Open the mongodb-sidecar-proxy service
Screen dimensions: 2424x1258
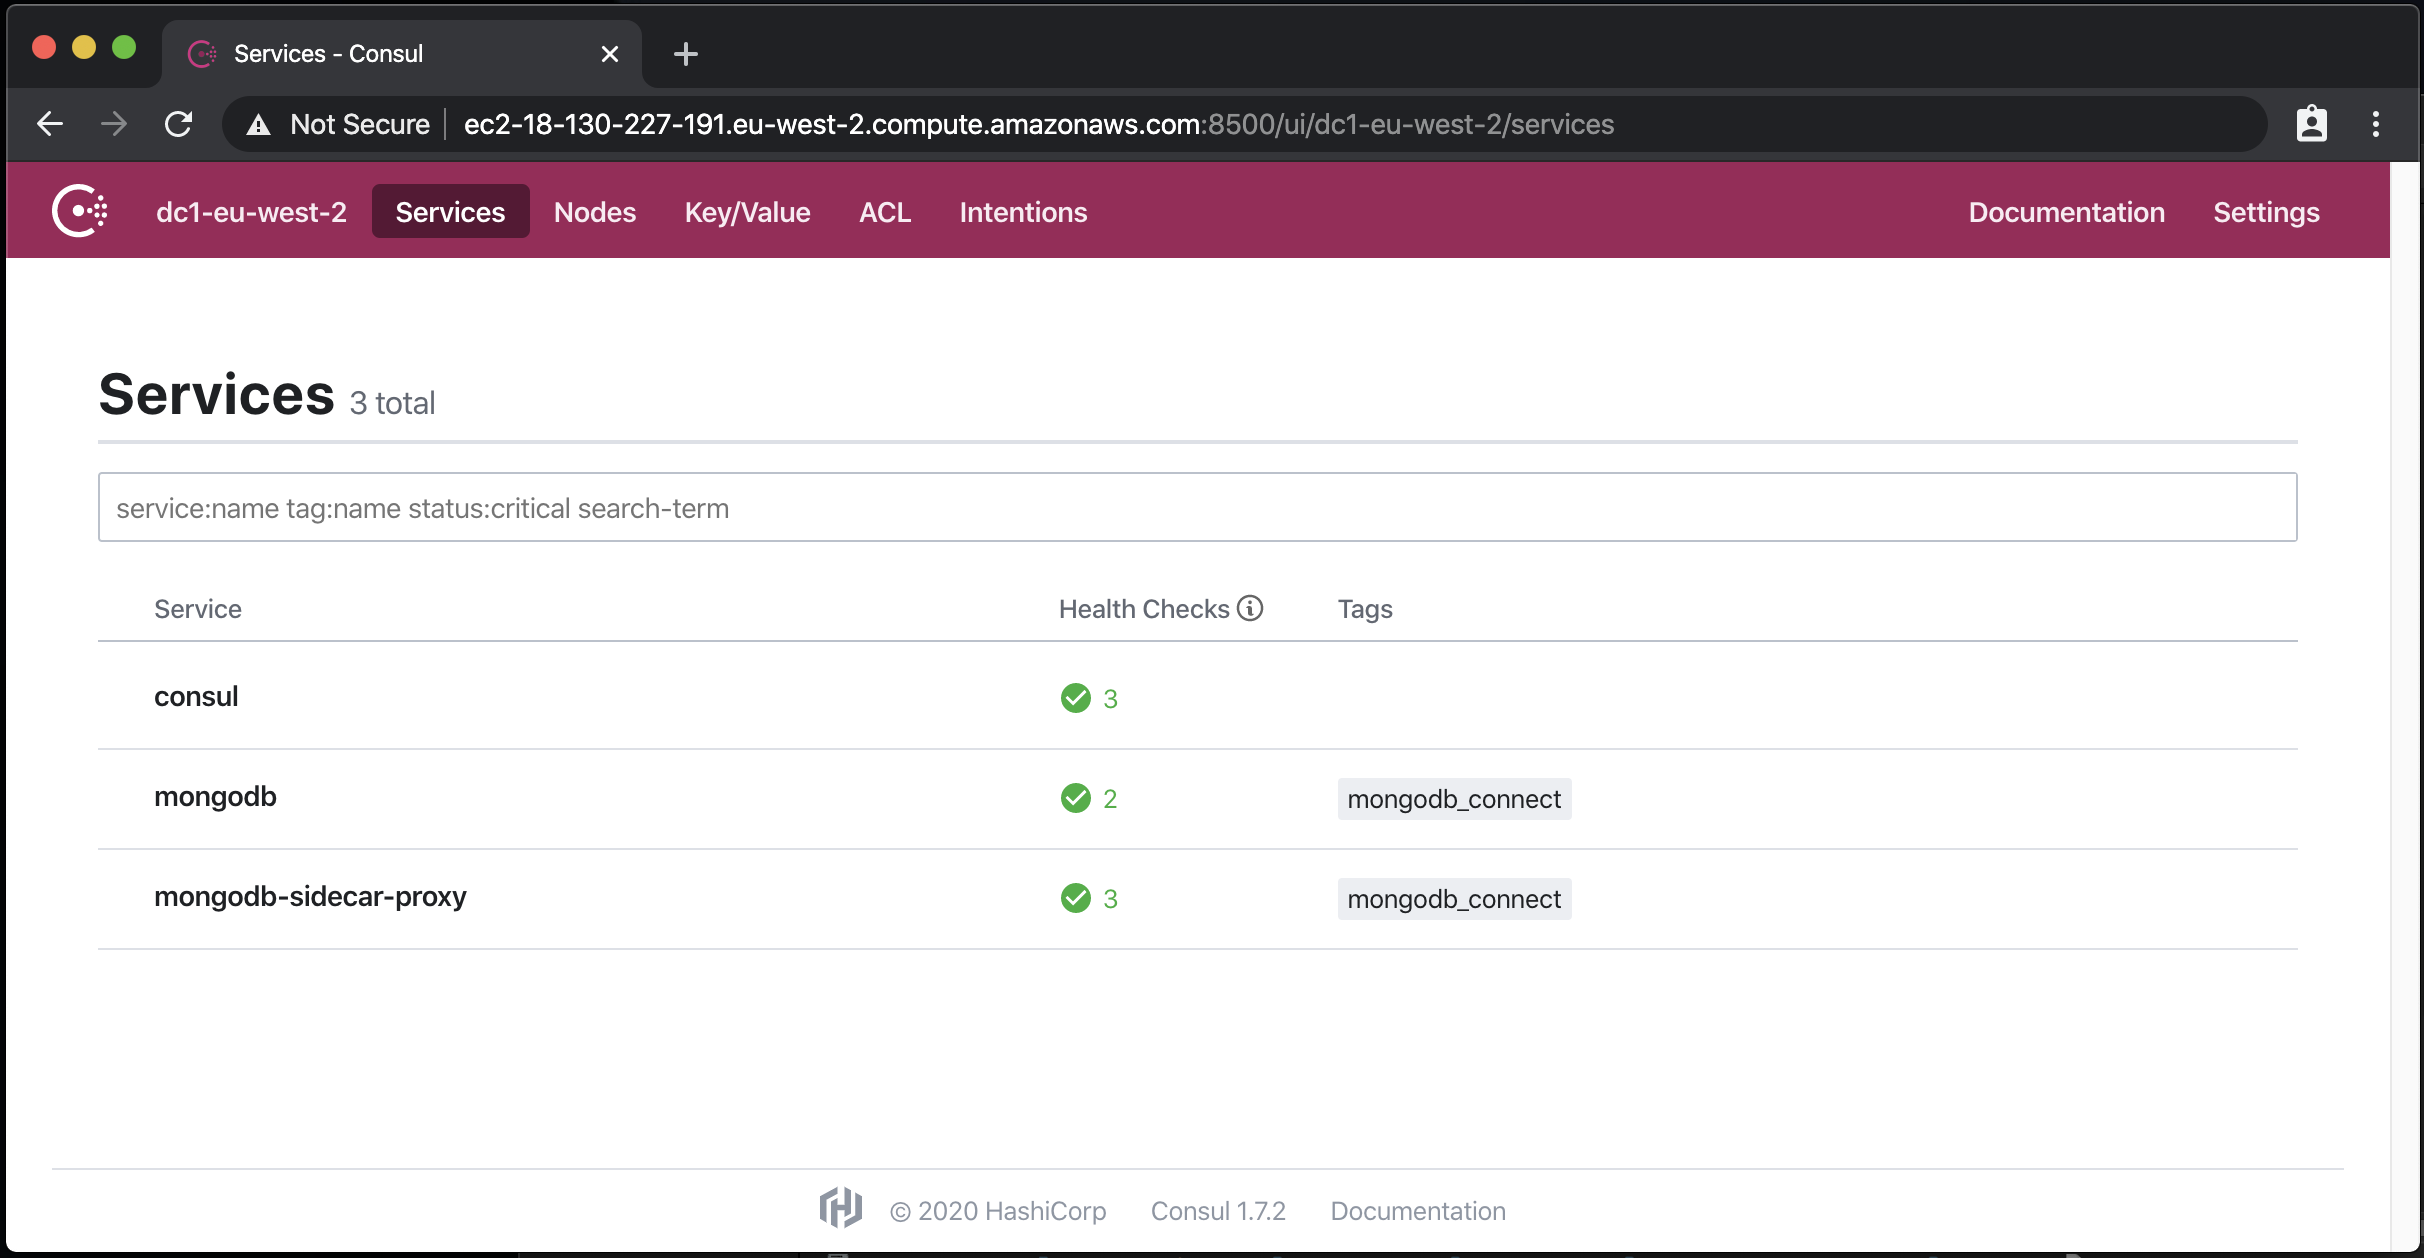tap(310, 897)
